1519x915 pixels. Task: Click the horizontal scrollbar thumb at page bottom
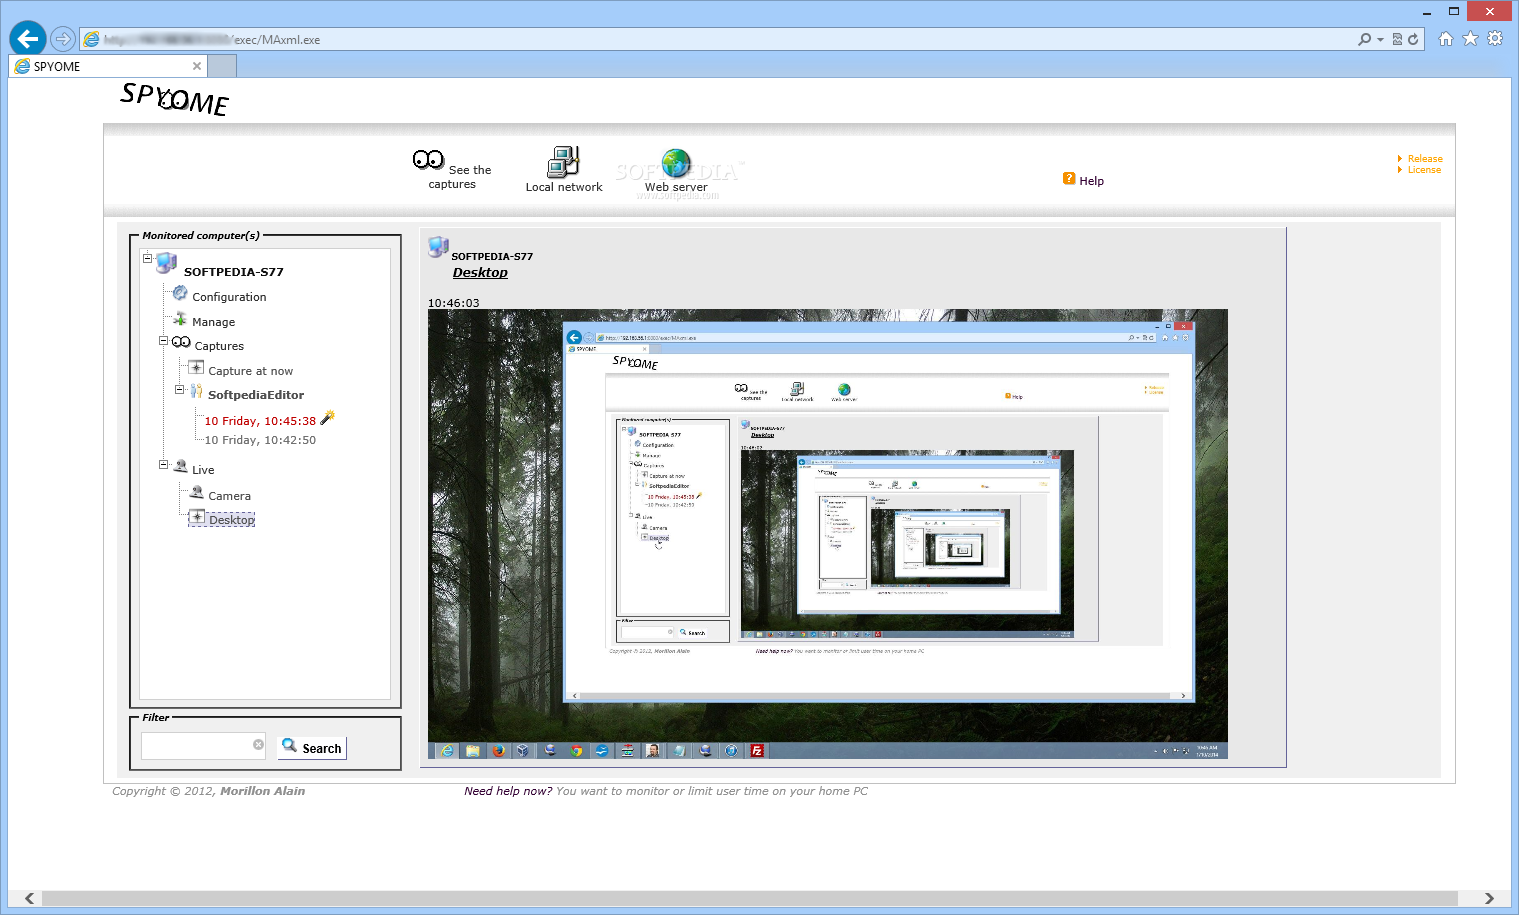[749, 898]
